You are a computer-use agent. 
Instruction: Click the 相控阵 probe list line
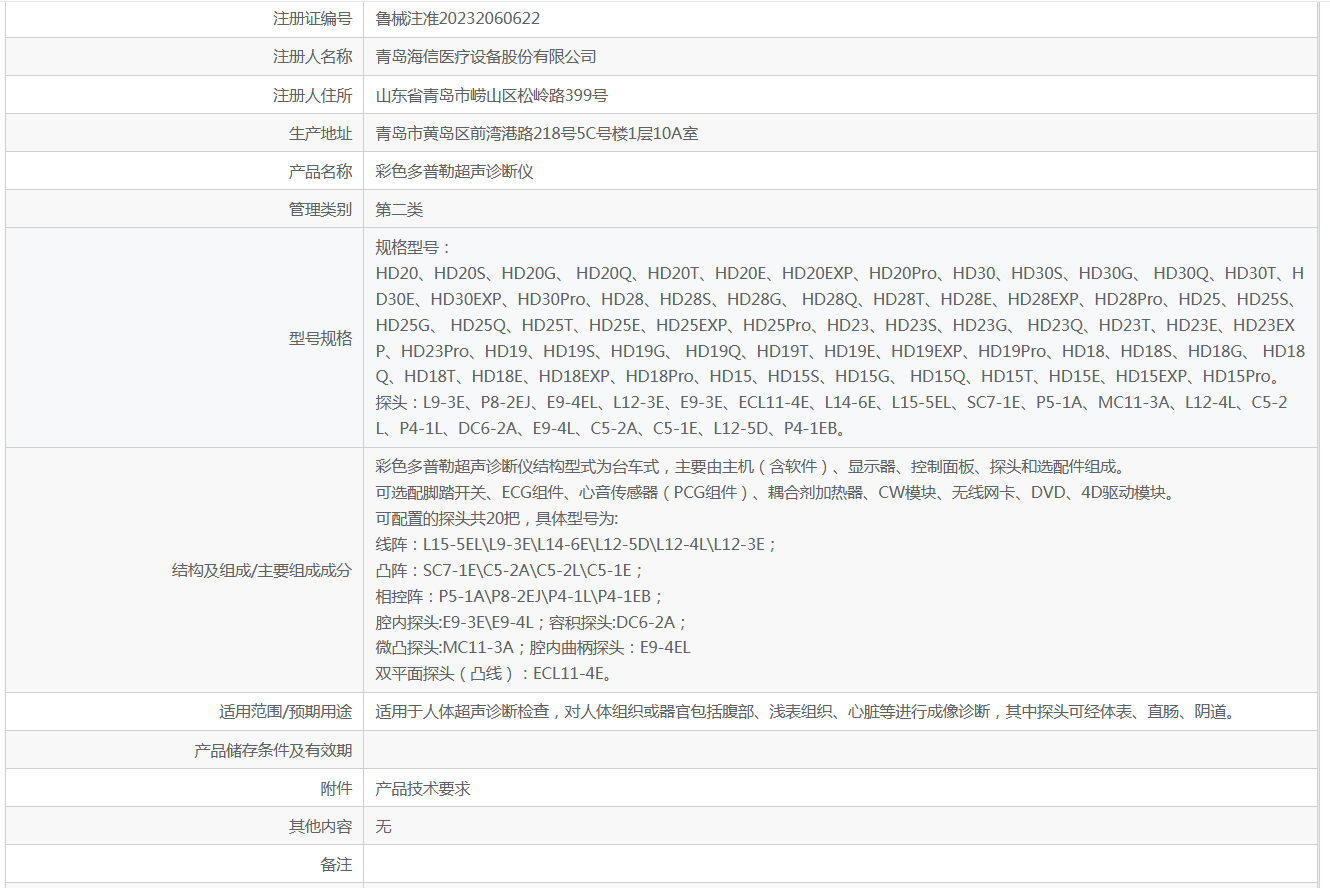[x=519, y=596]
